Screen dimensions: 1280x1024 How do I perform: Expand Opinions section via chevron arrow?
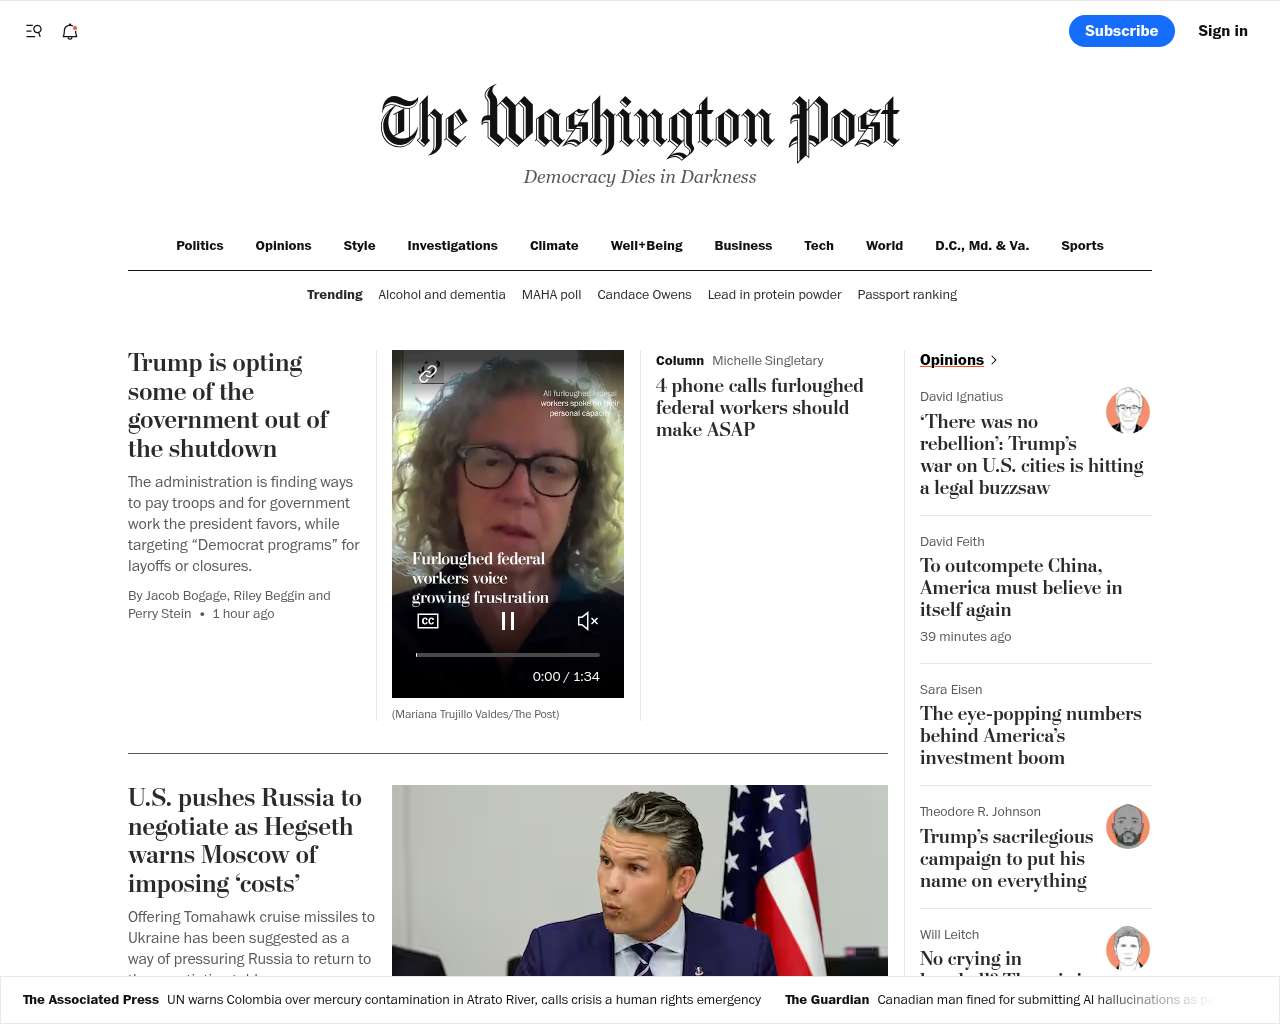click(993, 360)
